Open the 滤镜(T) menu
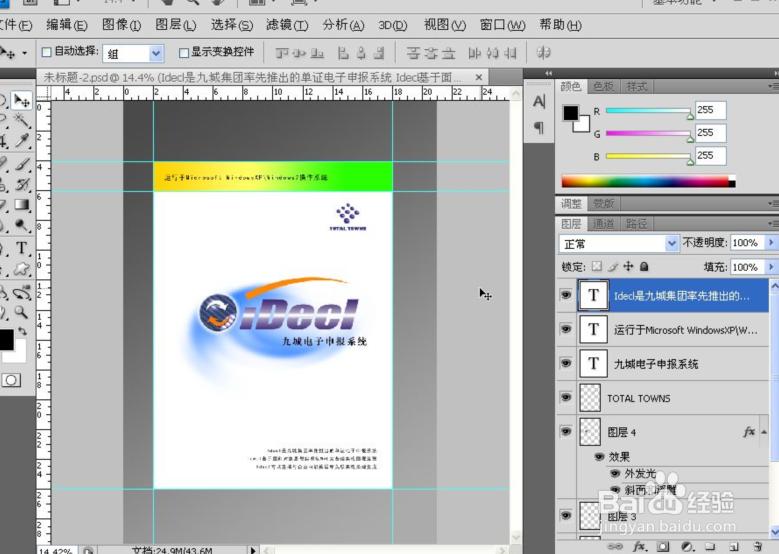This screenshot has height=554, width=779. 287,25
